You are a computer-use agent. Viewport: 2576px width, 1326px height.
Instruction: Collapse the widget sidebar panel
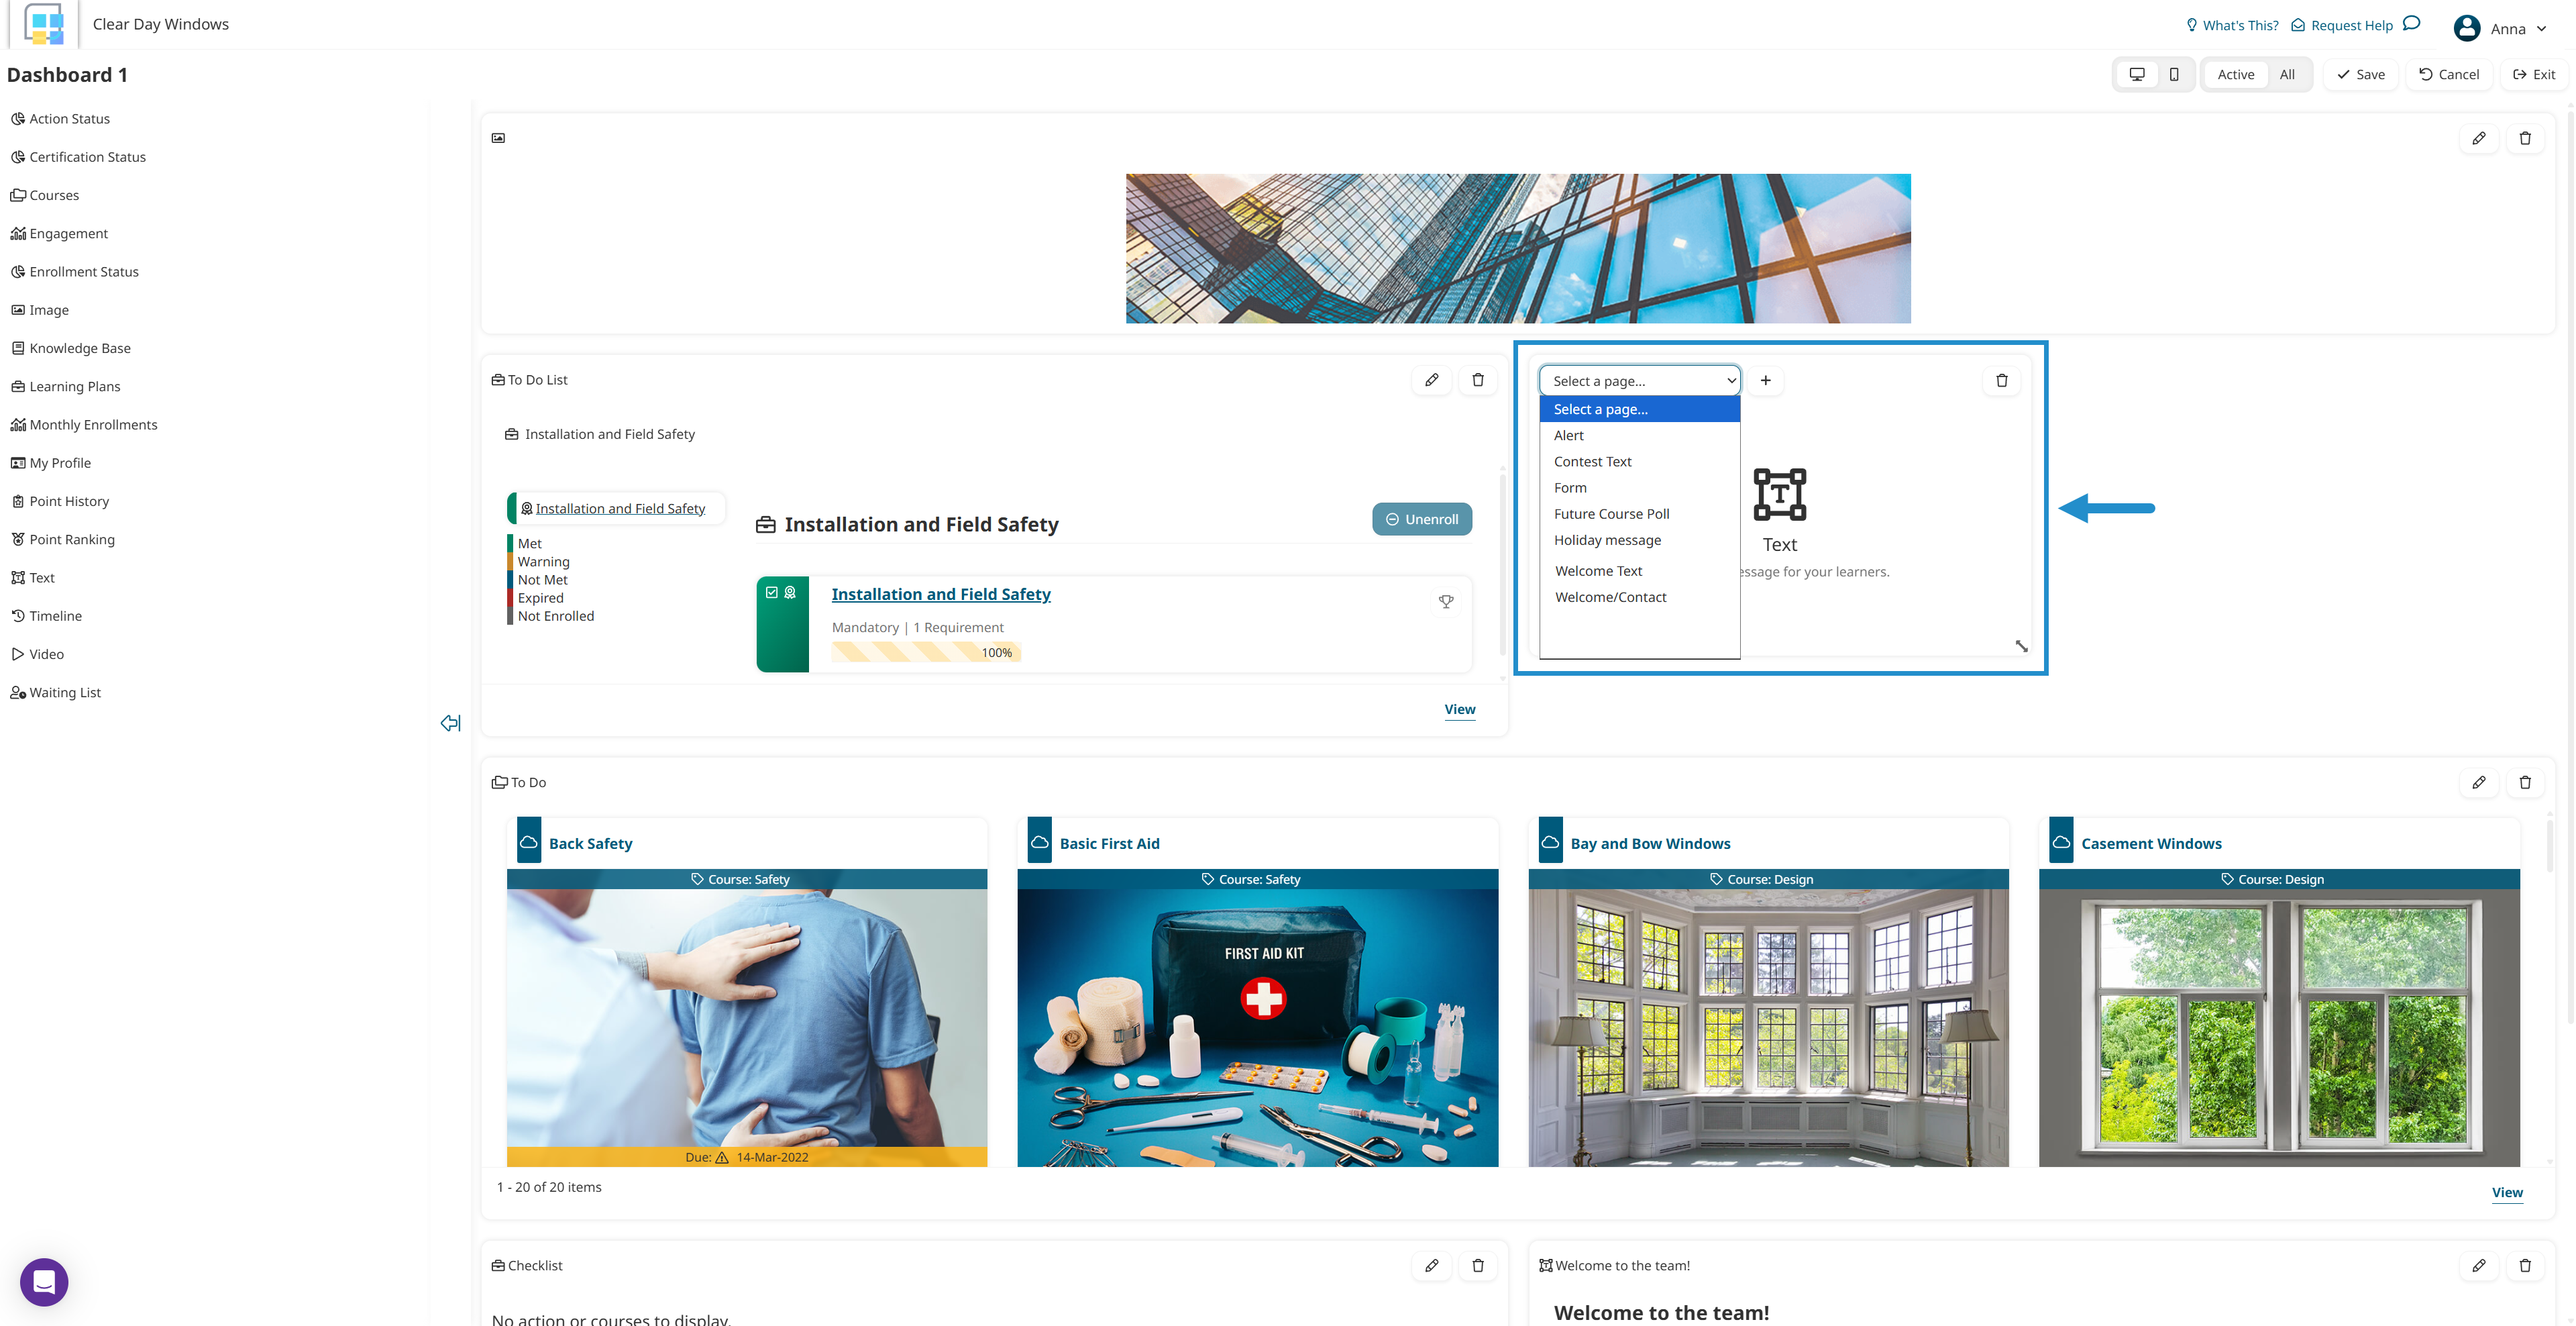[450, 723]
